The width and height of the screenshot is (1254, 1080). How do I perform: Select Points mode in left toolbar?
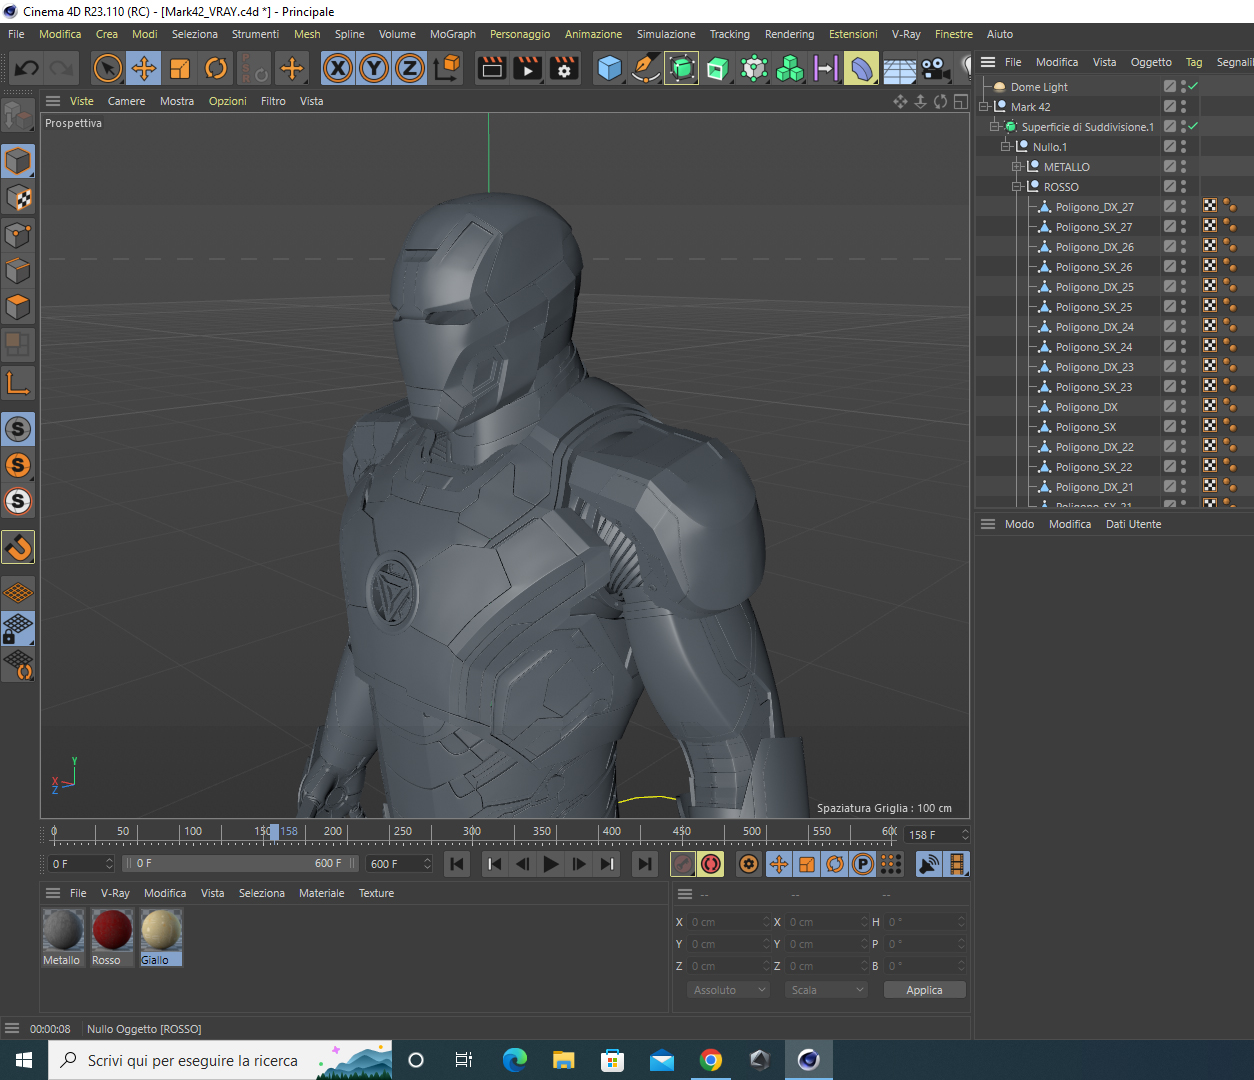click(x=18, y=235)
